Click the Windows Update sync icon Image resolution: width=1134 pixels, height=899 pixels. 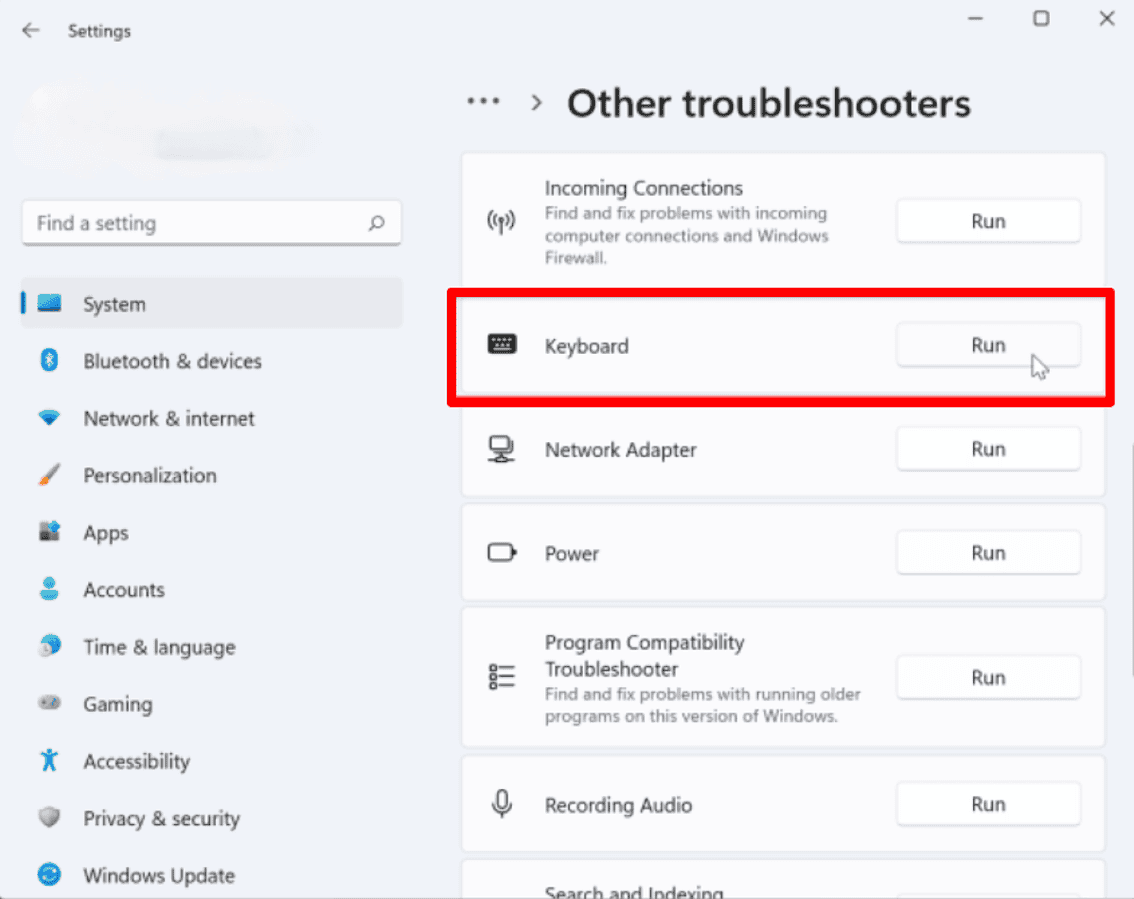click(x=49, y=874)
